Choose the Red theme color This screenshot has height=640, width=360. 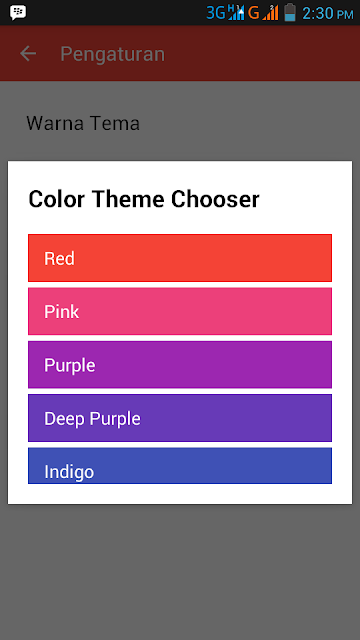tap(180, 258)
